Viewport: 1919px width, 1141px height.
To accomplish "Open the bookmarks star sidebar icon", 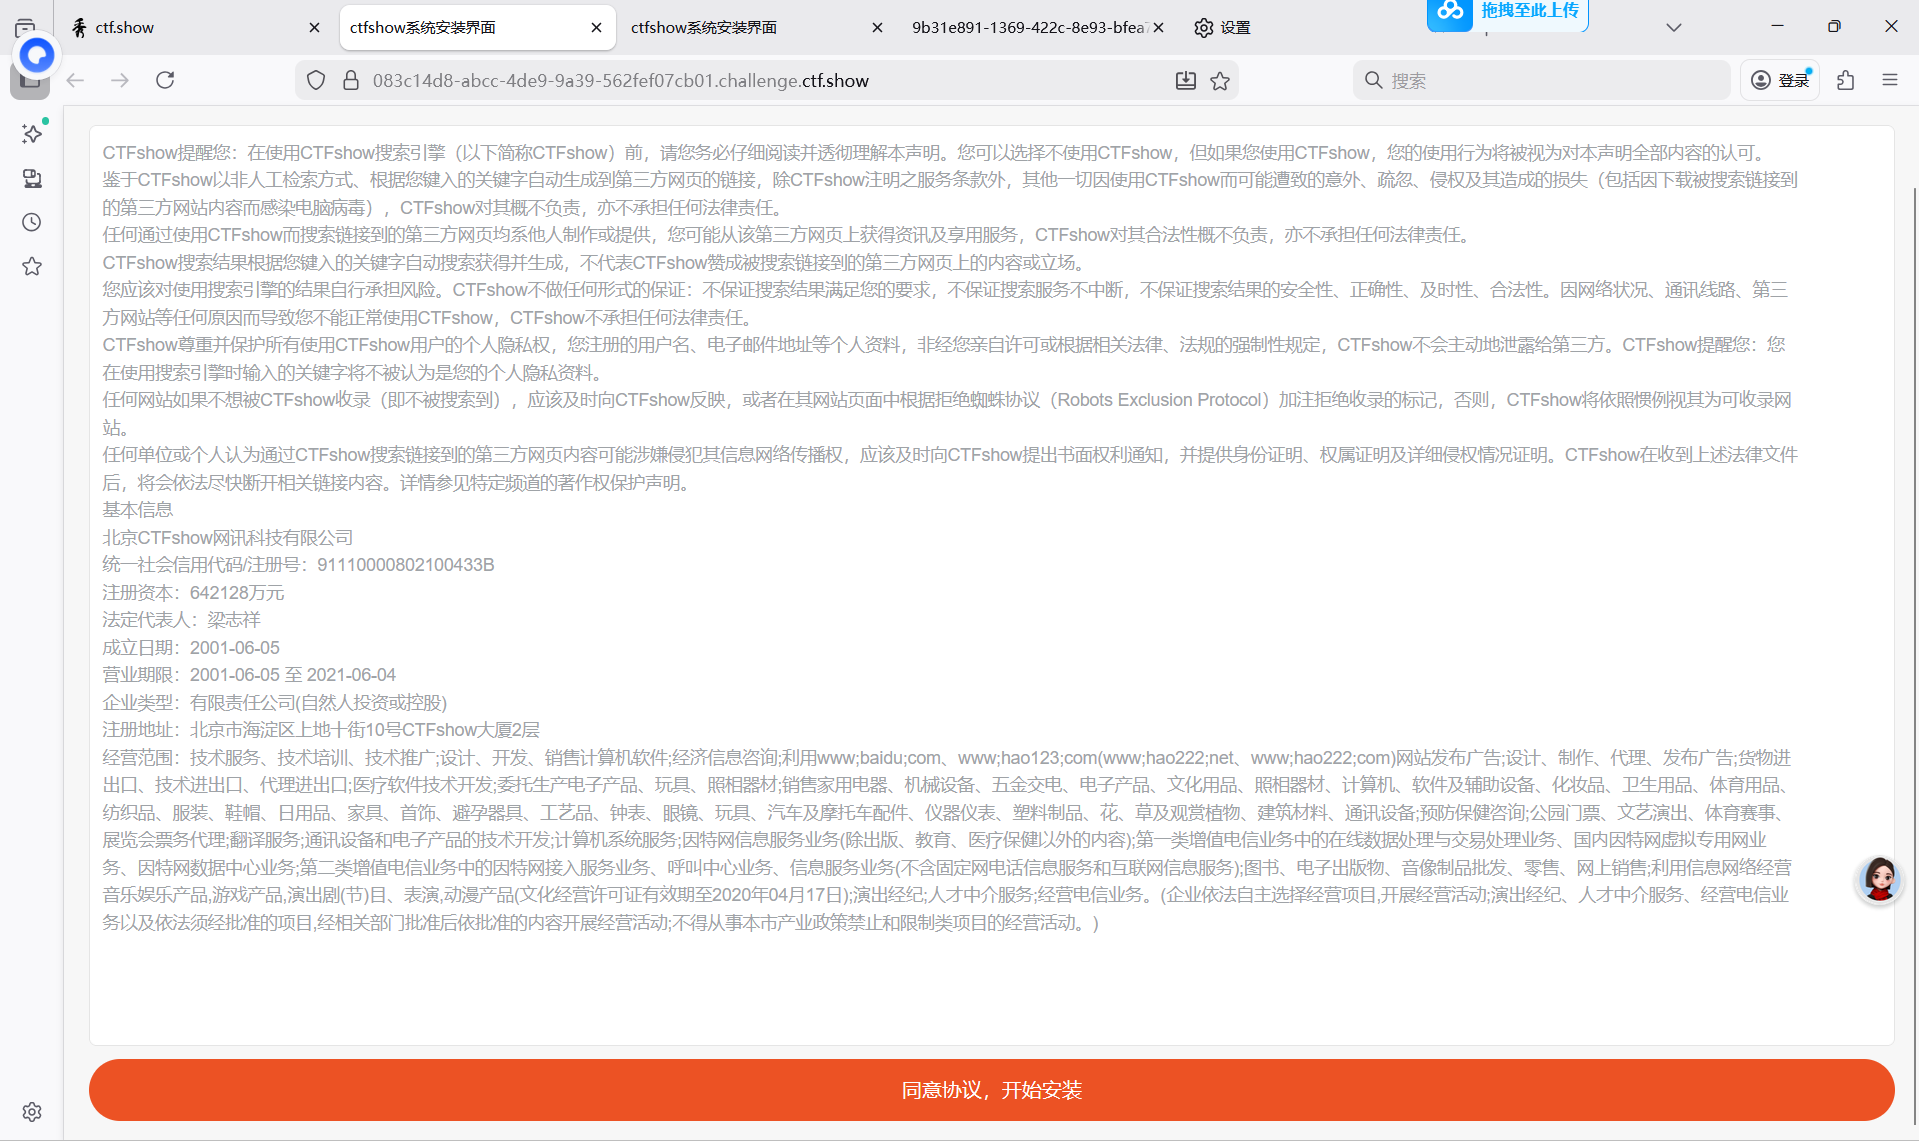I will (32, 266).
